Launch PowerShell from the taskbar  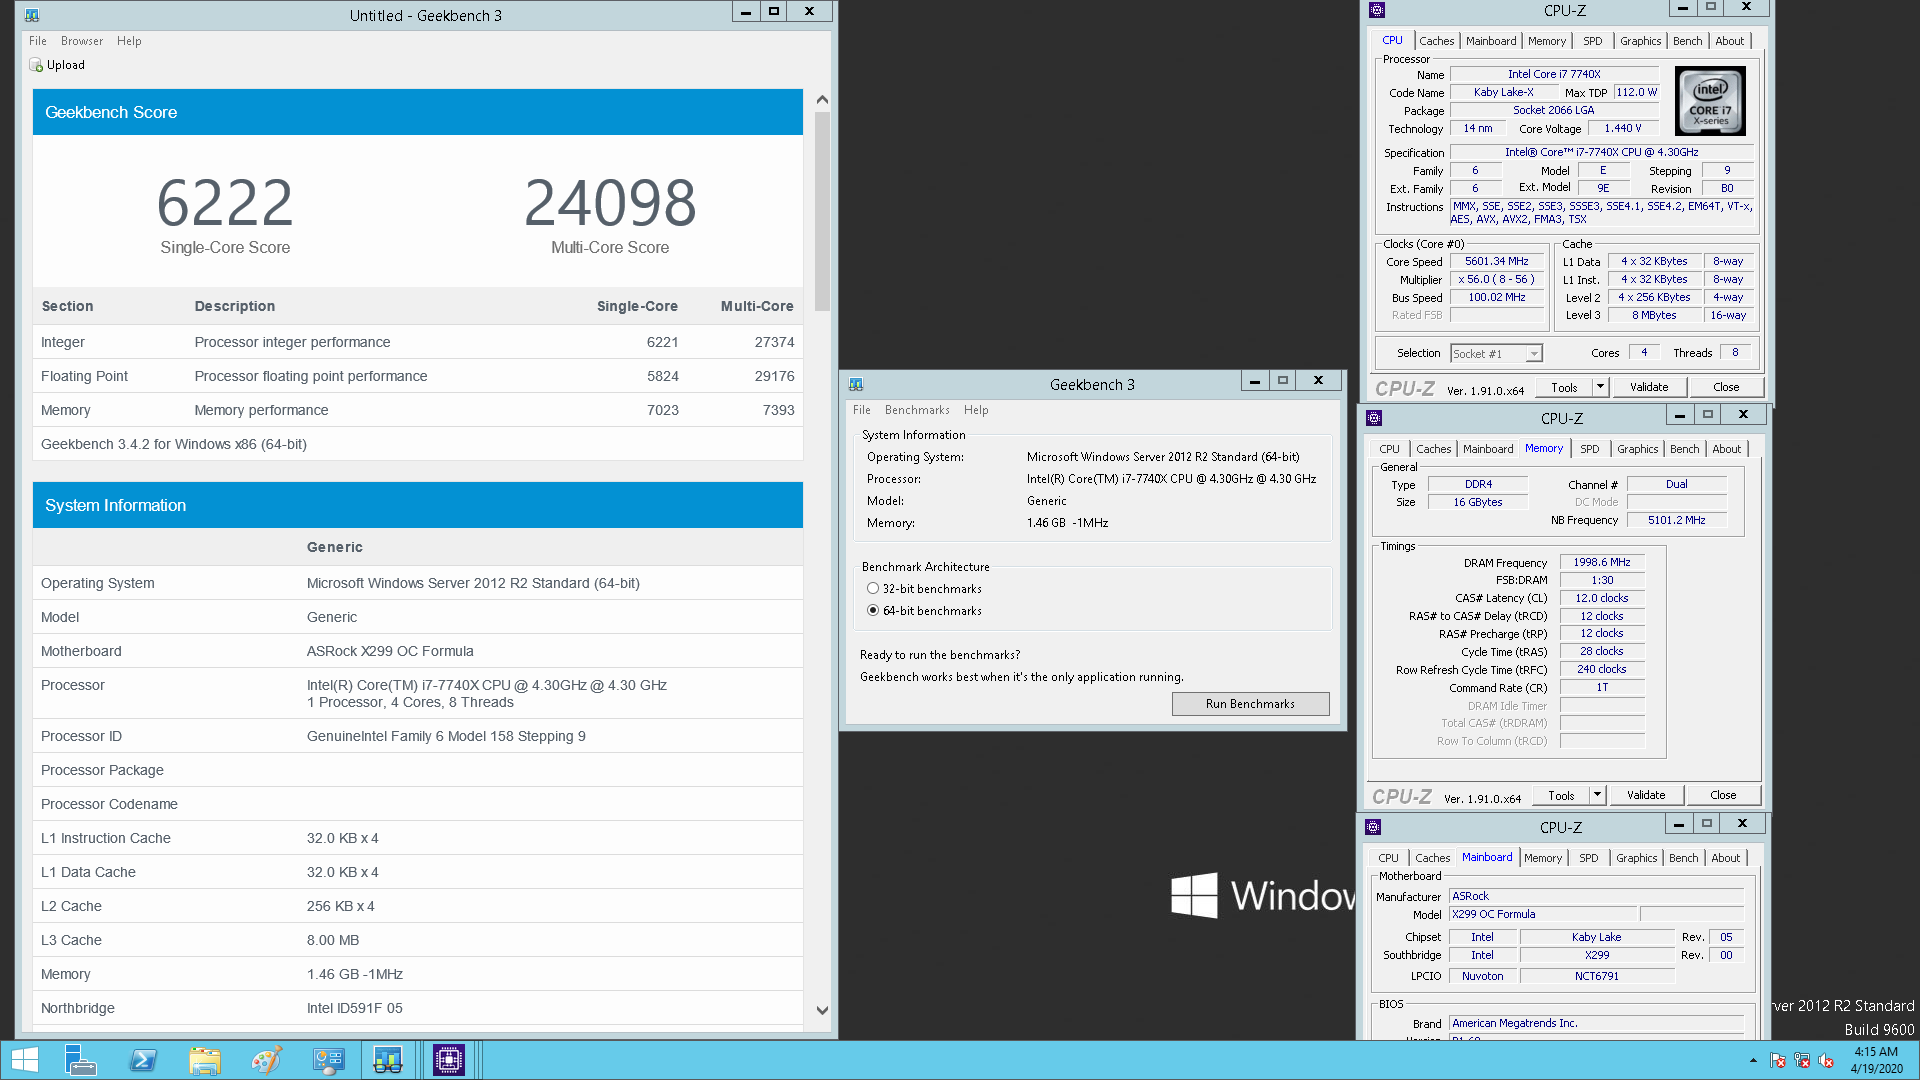(143, 1060)
